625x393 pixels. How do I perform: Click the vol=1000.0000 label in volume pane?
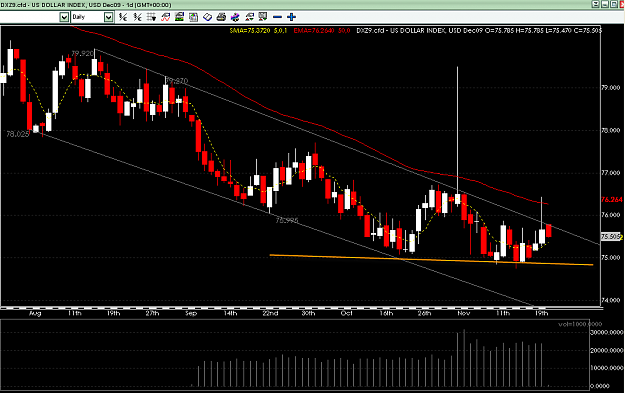580,324
